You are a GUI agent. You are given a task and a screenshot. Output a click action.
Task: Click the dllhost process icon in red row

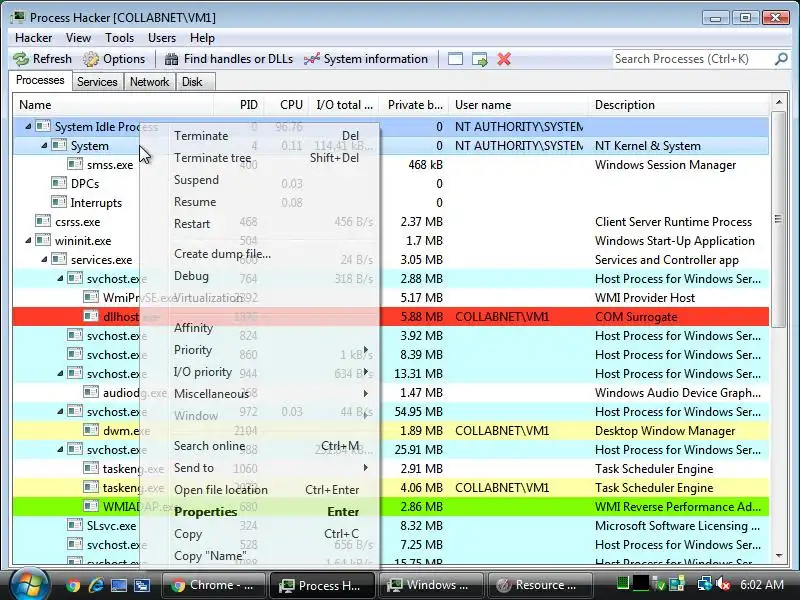click(x=91, y=316)
